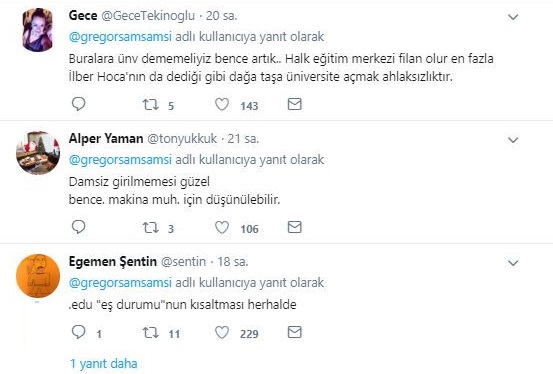553x374 pixels.
Task: Like Egemen Şentin's tweet with 229 likes
Action: (222, 332)
